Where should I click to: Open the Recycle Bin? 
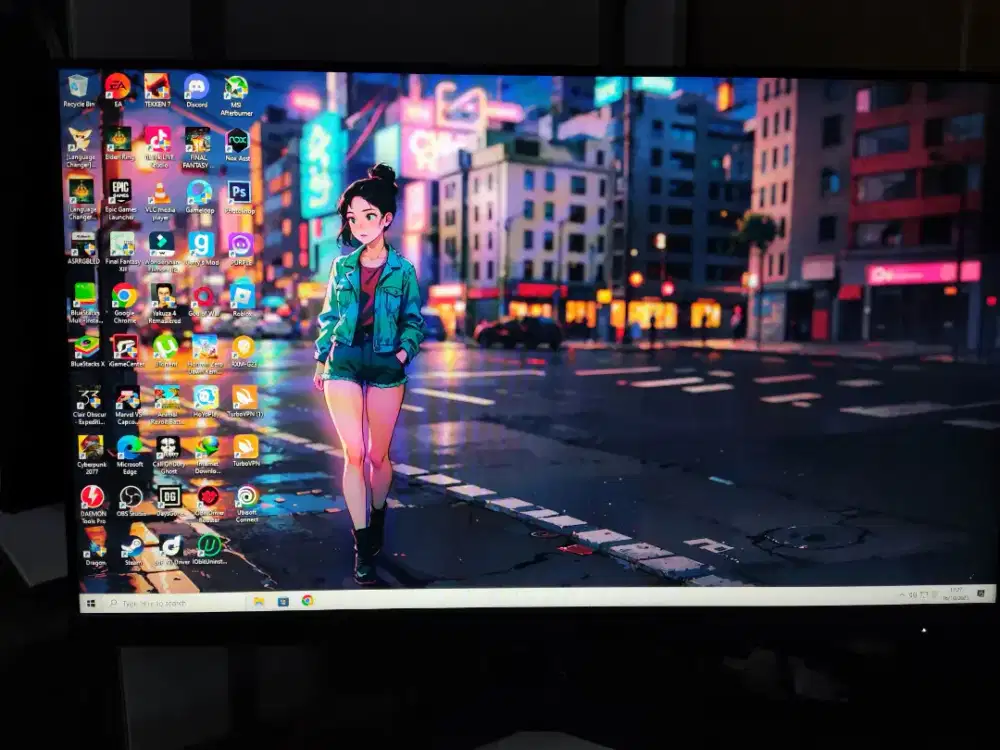(78, 87)
